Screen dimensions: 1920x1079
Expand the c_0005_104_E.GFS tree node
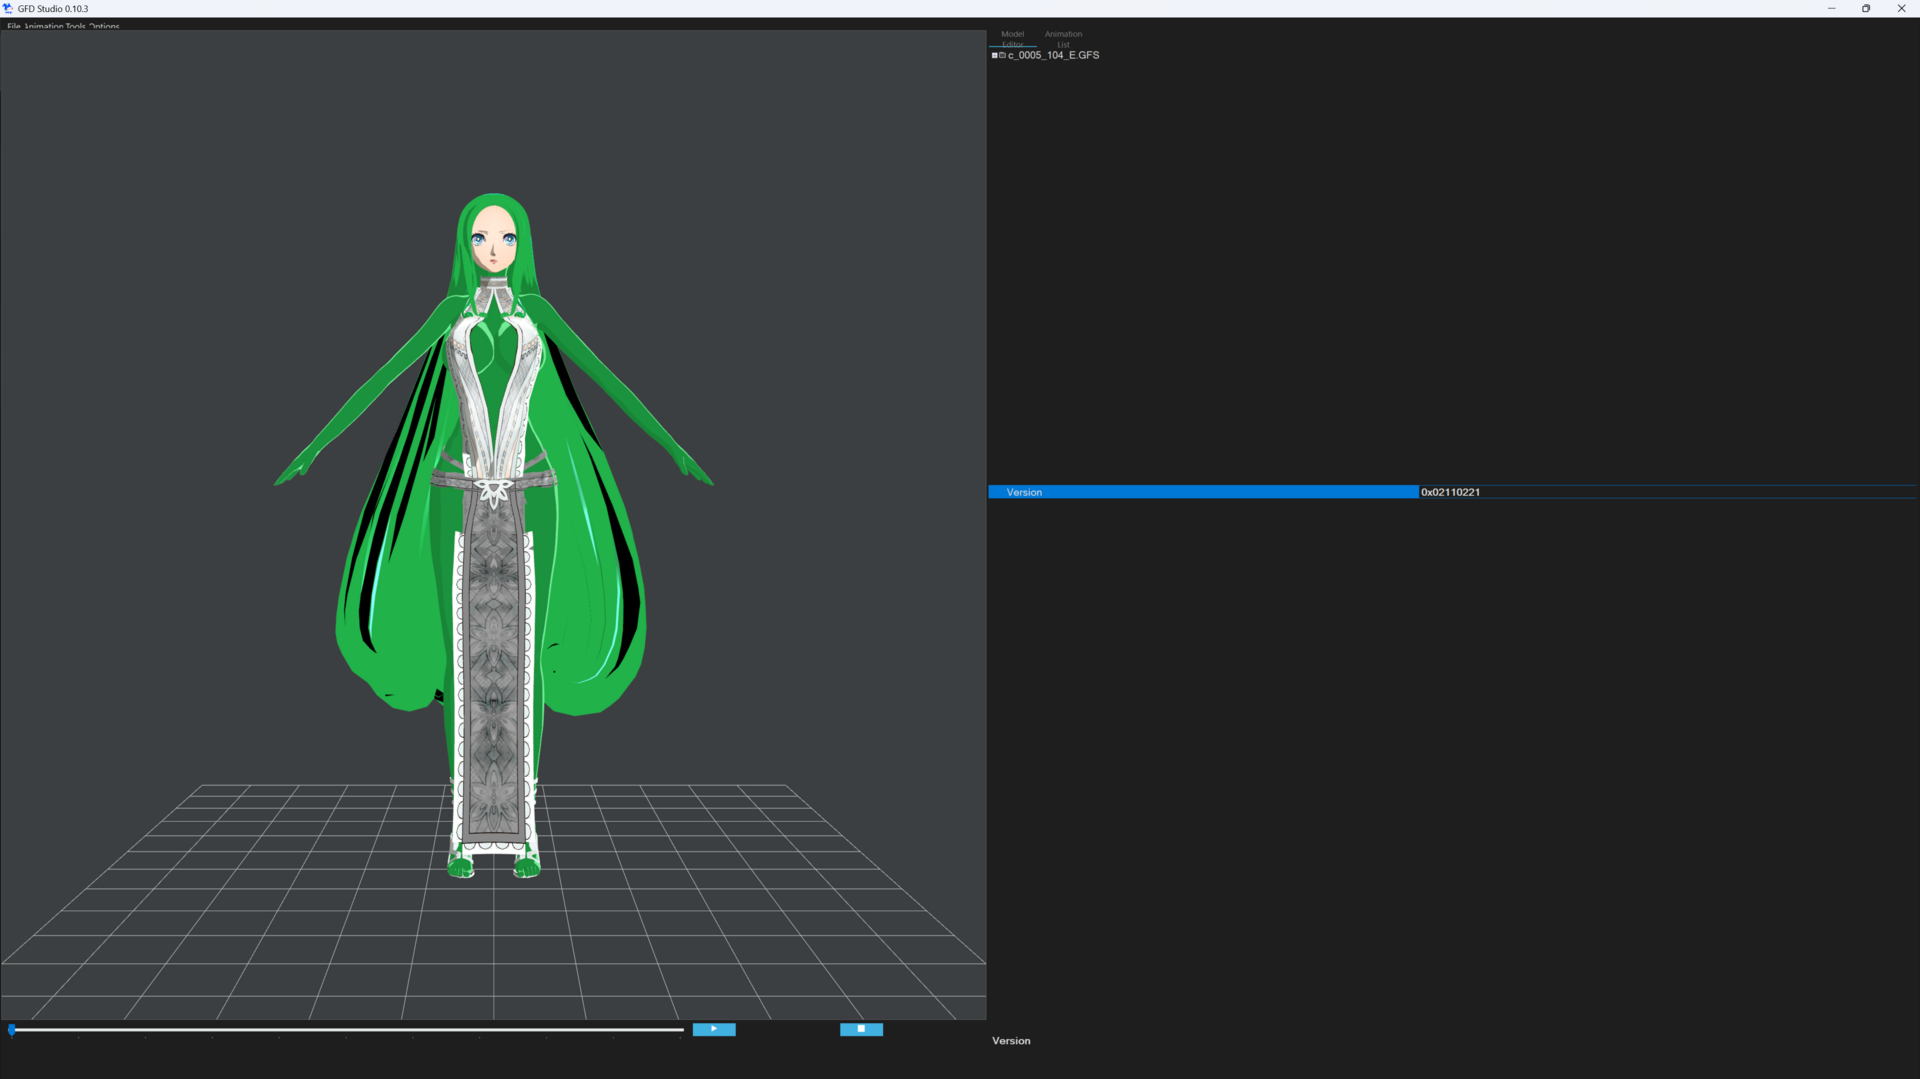point(994,55)
